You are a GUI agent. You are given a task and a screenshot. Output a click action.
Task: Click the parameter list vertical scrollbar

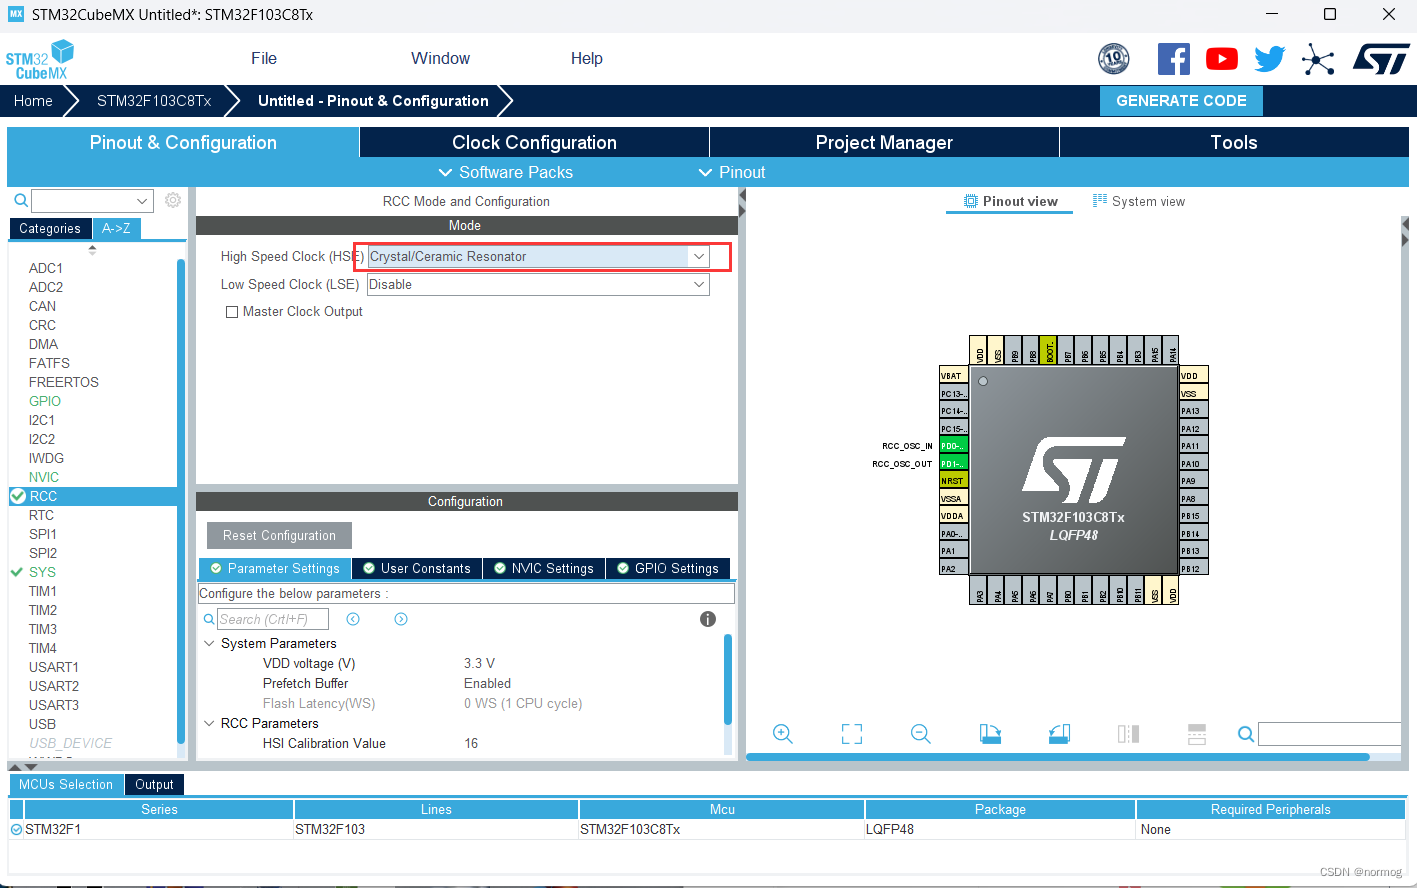tap(728, 680)
